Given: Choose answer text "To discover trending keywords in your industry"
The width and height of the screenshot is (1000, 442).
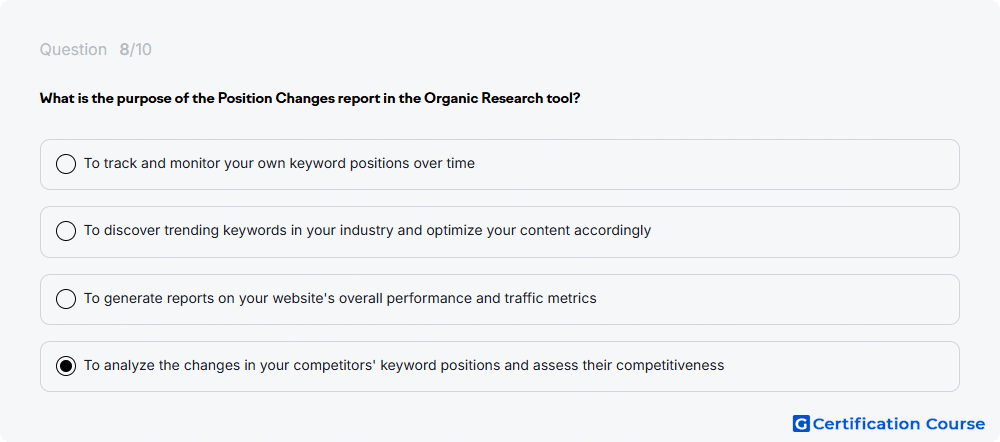Looking at the screenshot, I should pyautogui.click(x=239, y=230).
